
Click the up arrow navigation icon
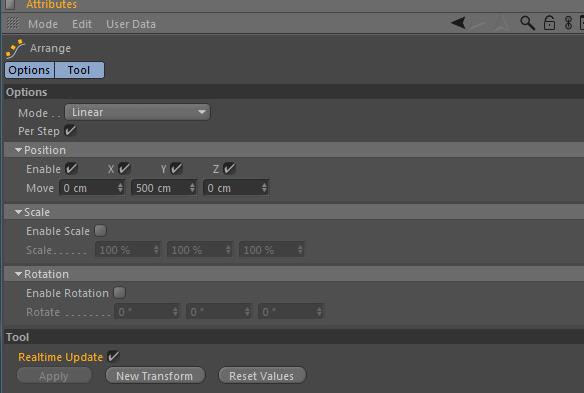[x=501, y=23]
